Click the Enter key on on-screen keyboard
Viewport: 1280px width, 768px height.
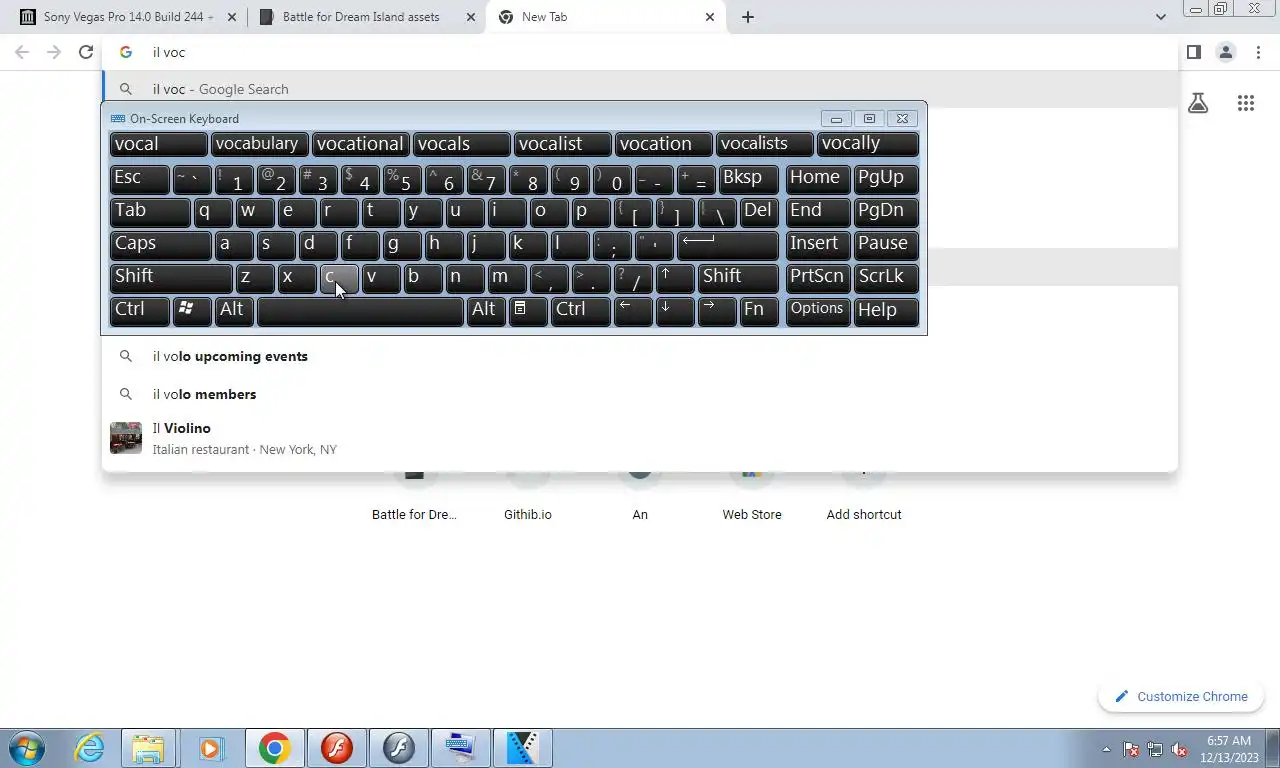(728, 245)
